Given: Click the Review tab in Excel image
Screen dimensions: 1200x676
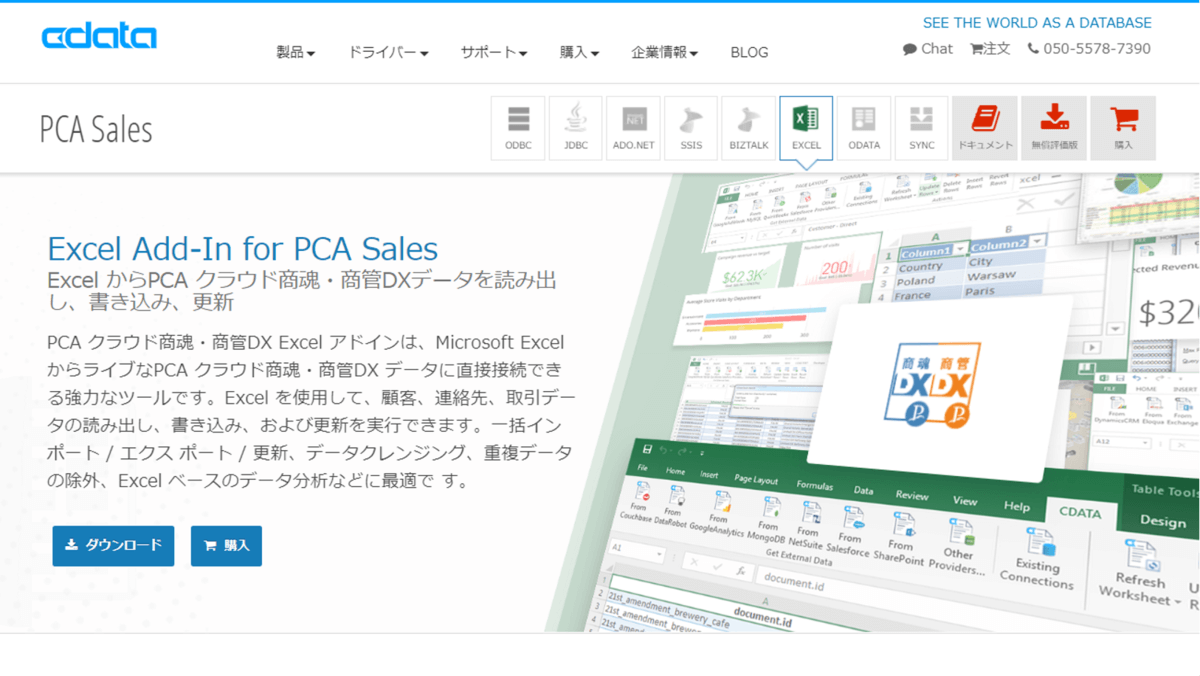Looking at the screenshot, I should pos(912,495).
